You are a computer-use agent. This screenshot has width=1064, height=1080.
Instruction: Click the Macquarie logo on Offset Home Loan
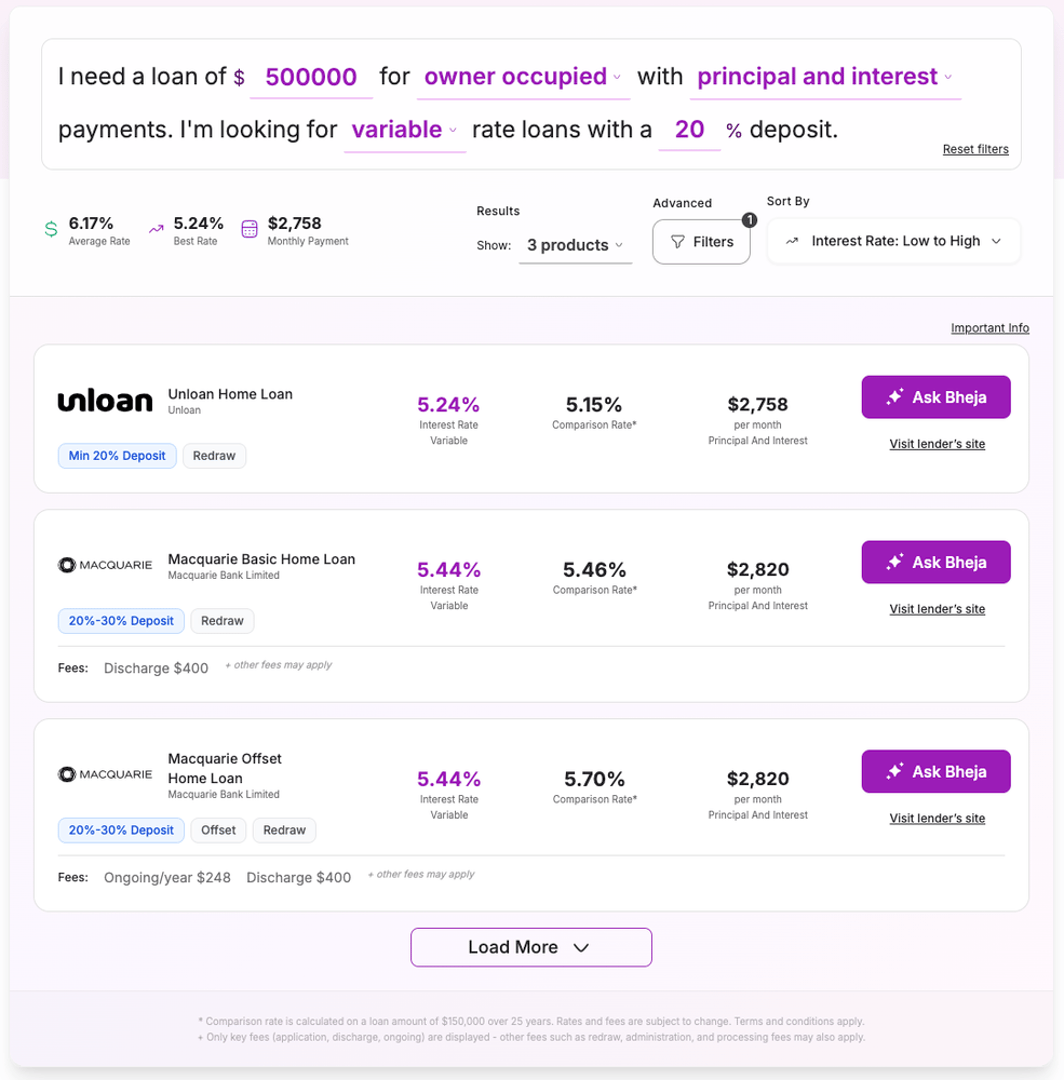pyautogui.click(x=105, y=774)
